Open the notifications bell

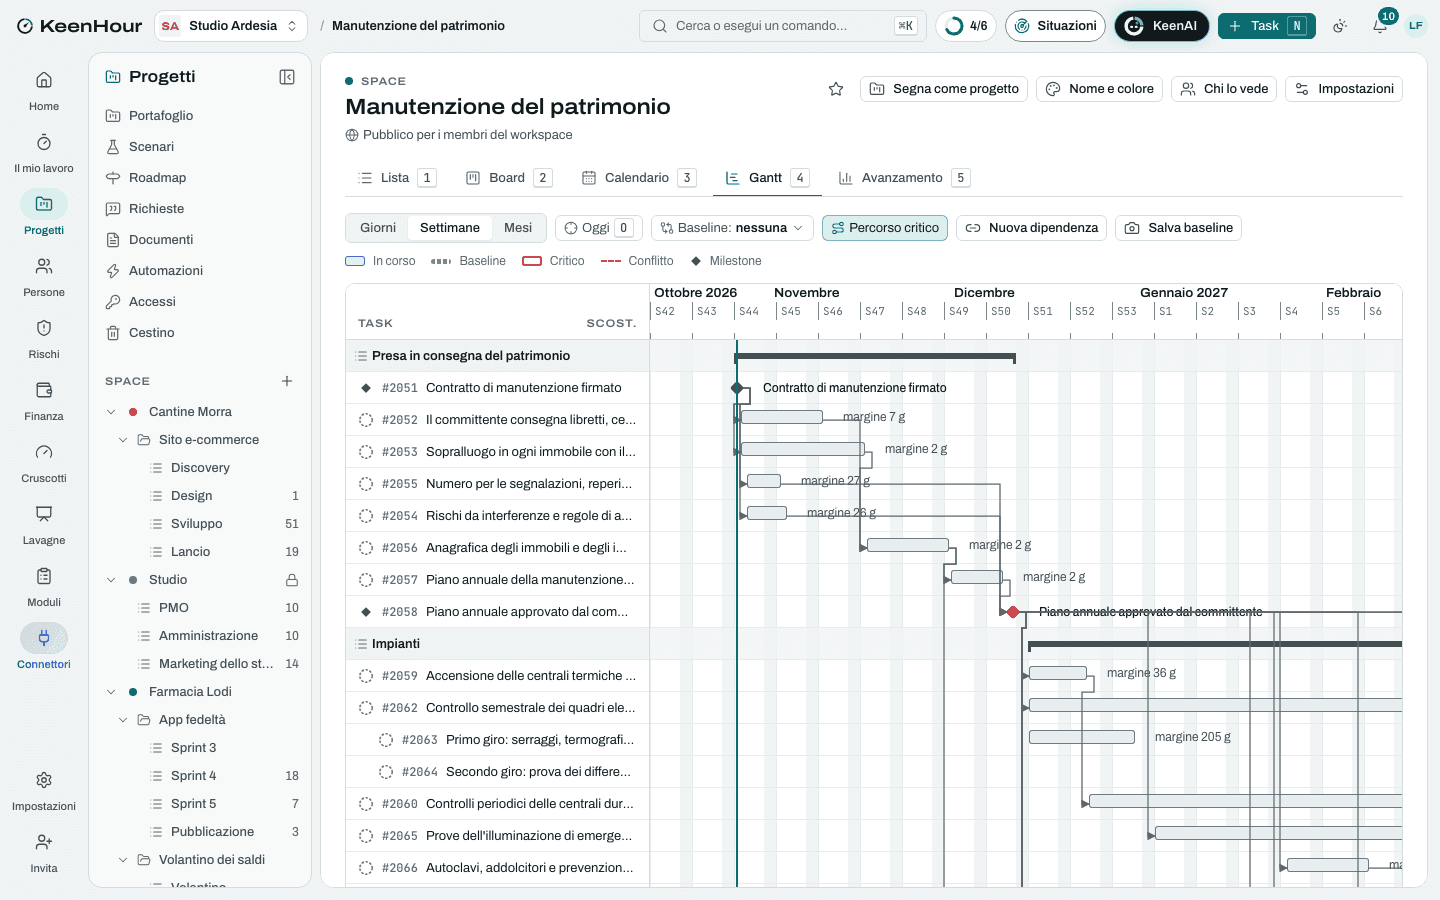coord(1380,26)
